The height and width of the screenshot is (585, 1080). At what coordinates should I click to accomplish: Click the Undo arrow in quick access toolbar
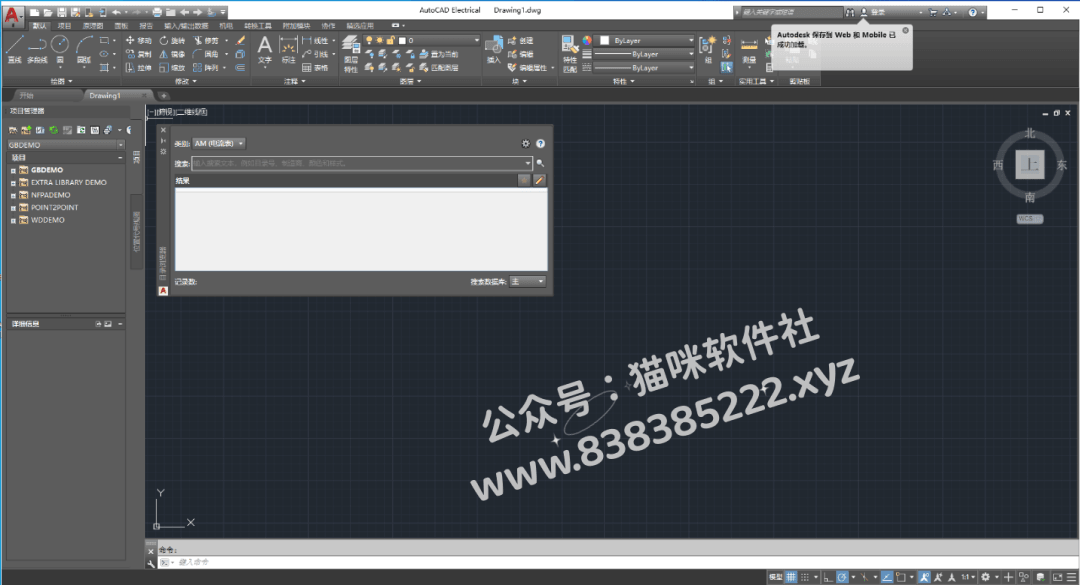(x=116, y=12)
